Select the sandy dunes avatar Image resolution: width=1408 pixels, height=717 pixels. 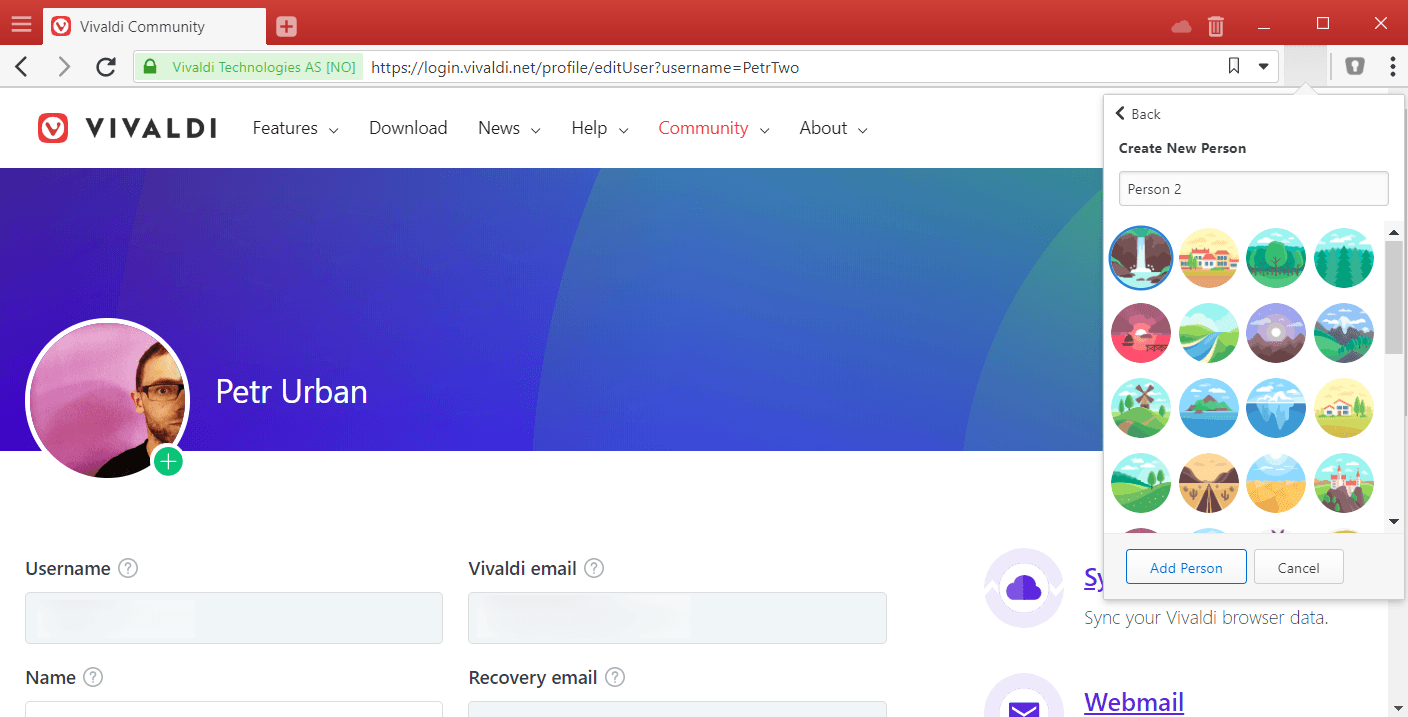[1276, 483]
